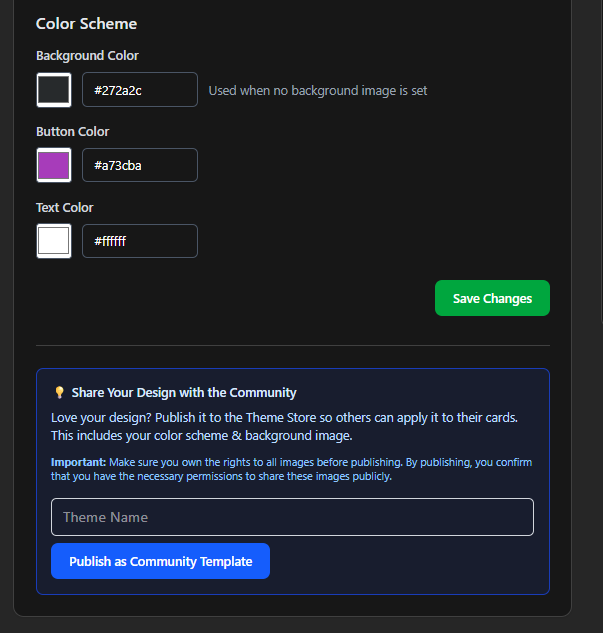Click the 'Important:' bold notice text
This screenshot has width=603, height=633.
pyautogui.click(x=78, y=462)
